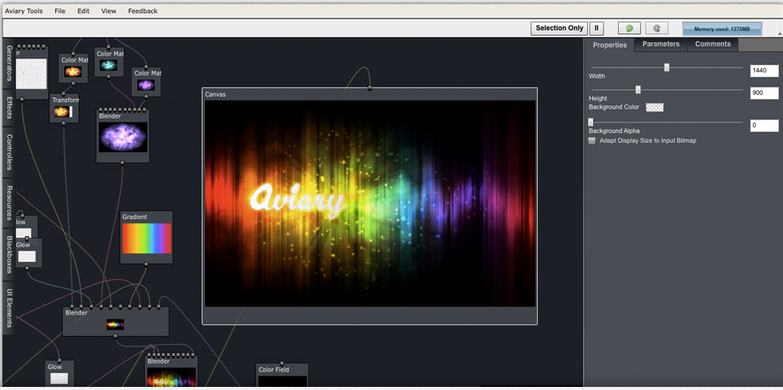
Task: Expand the Generators side panel
Action: pos(9,63)
